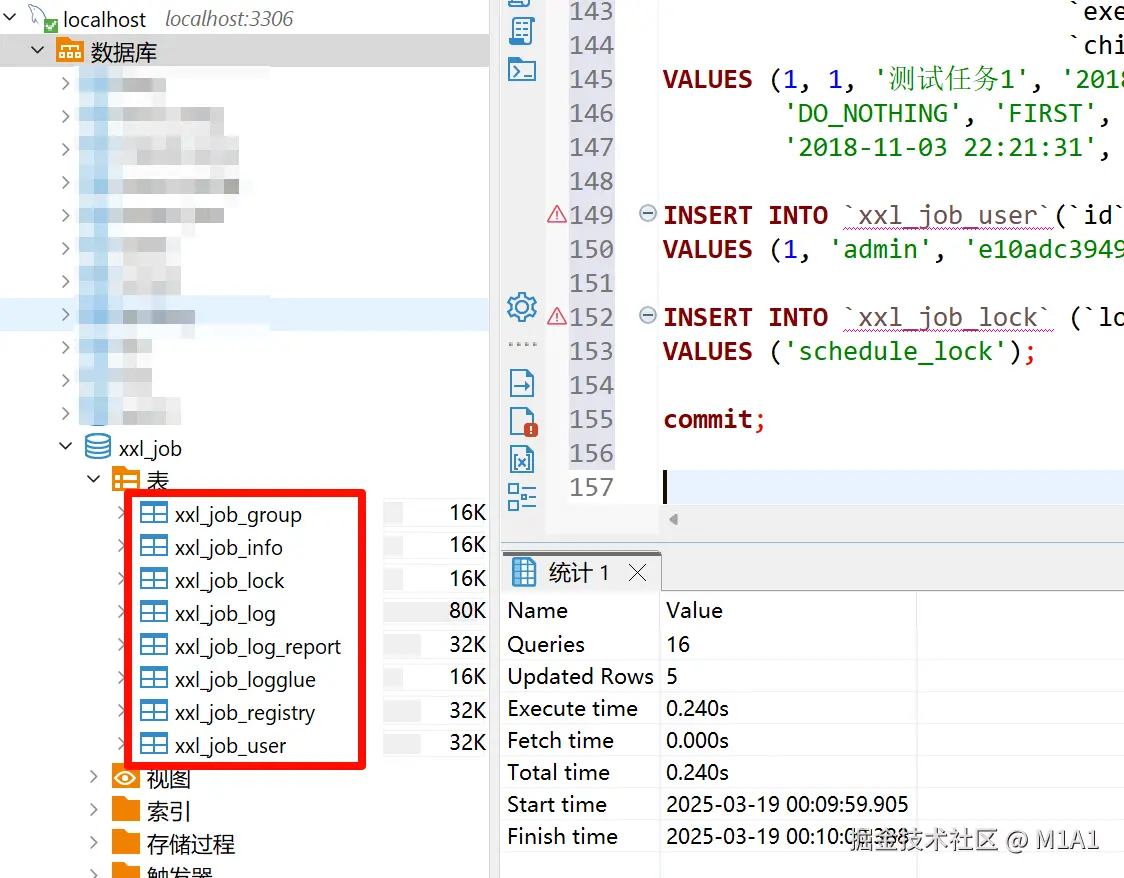Click the panels layout list icon
Screen dimensions: 1124x878
tap(522, 497)
